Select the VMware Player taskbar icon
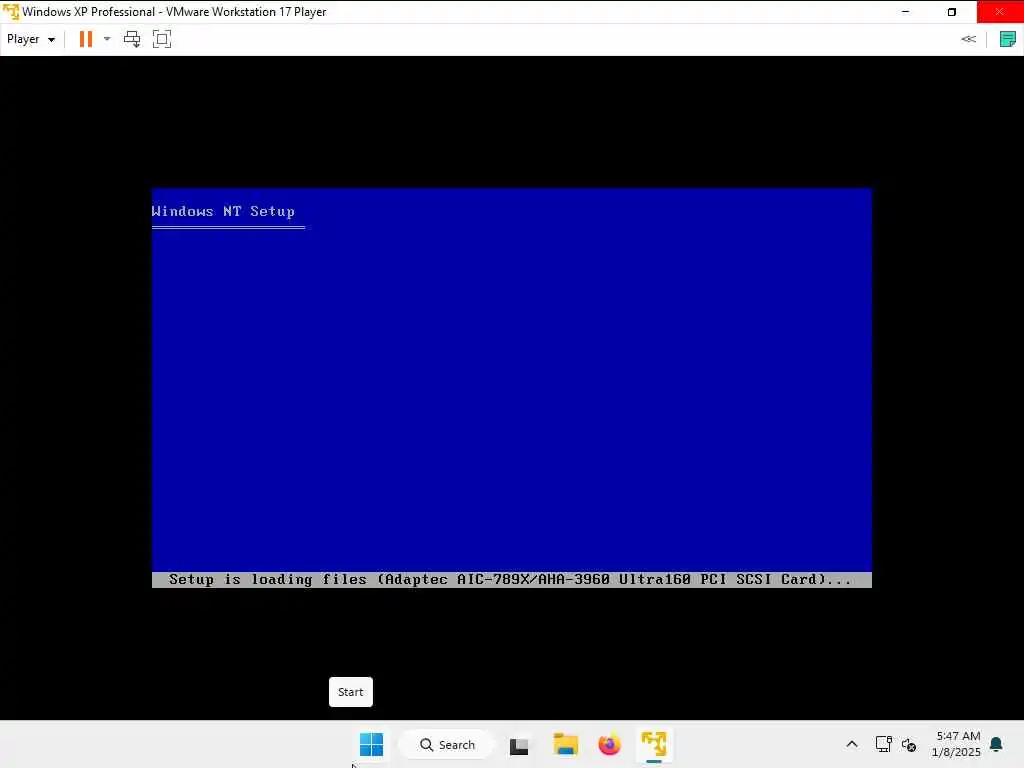Image resolution: width=1024 pixels, height=768 pixels. coord(654,744)
